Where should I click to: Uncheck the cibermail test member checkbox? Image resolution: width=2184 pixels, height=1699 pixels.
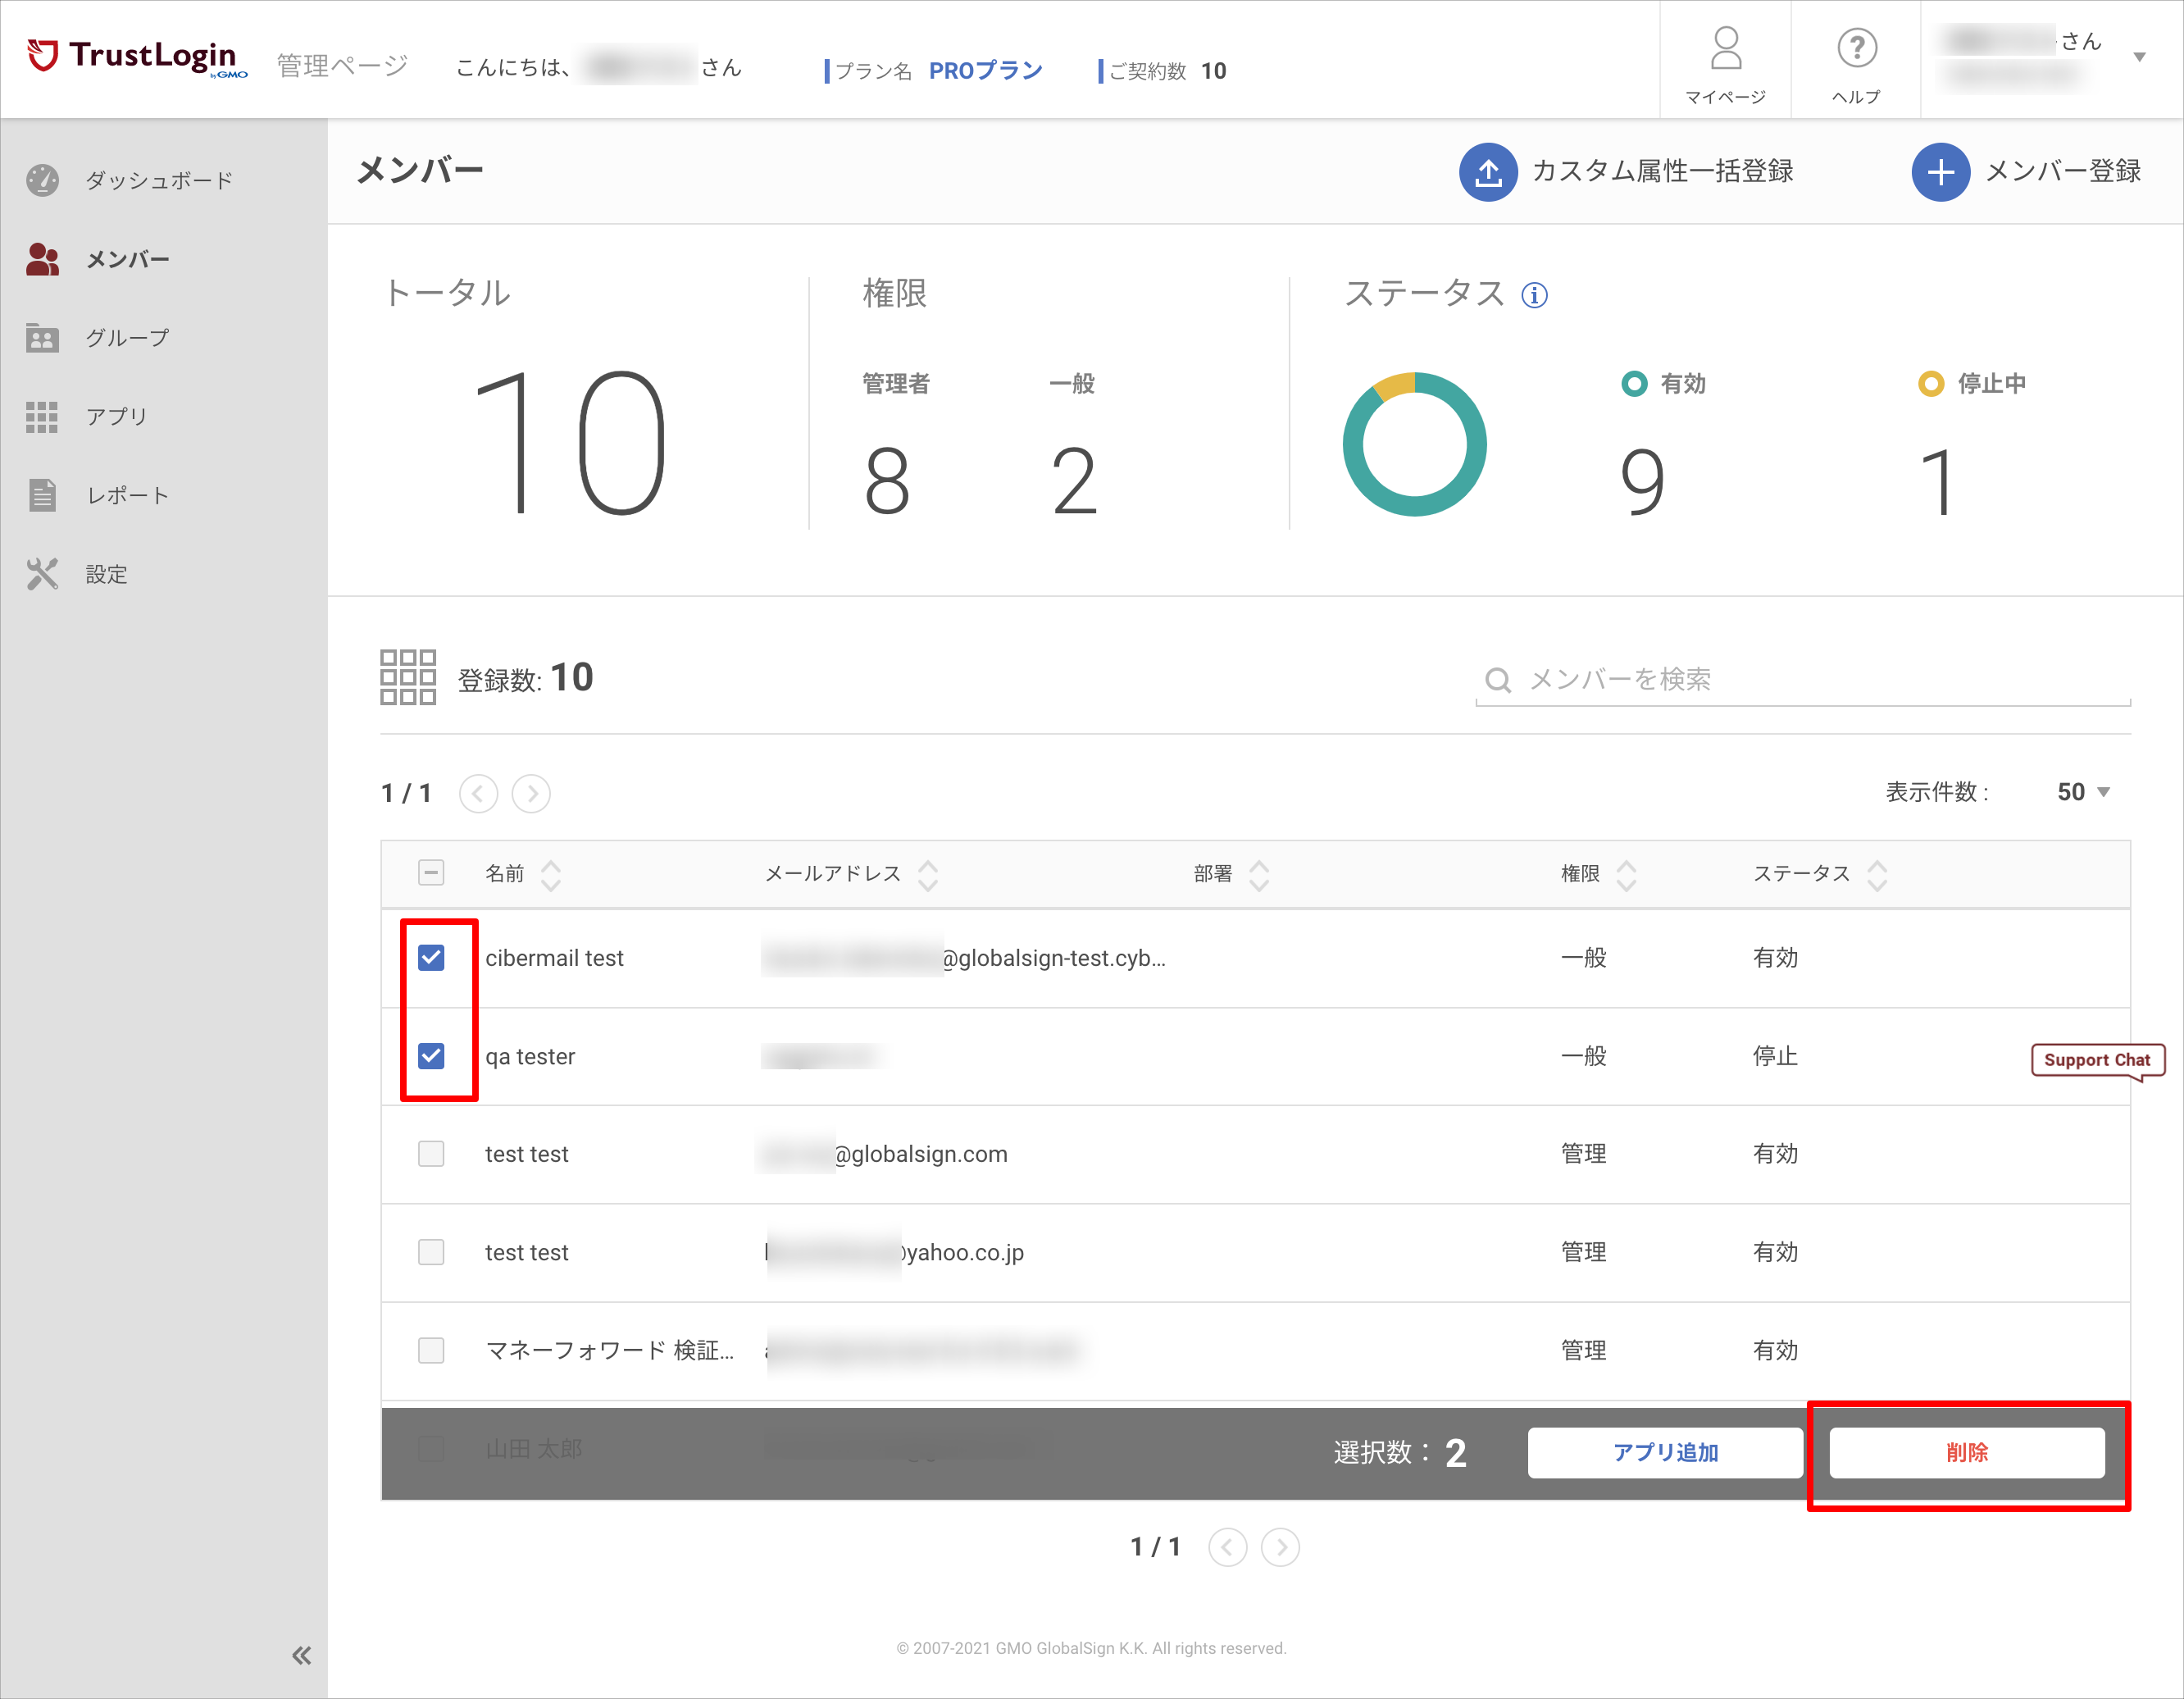pyautogui.click(x=431, y=958)
